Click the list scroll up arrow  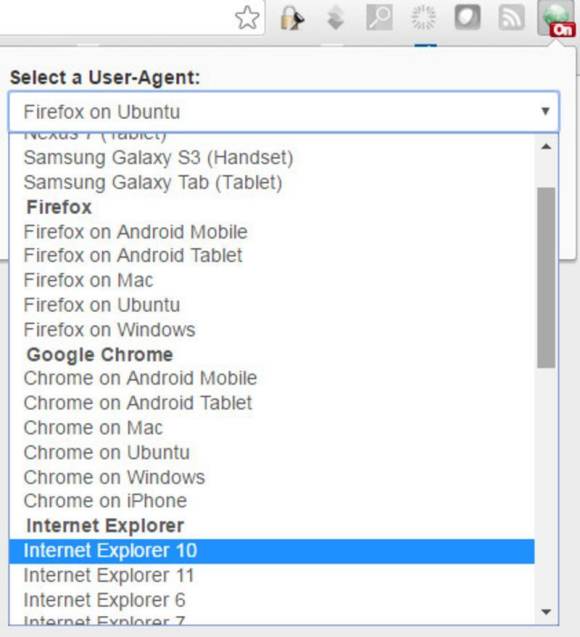[x=546, y=147]
